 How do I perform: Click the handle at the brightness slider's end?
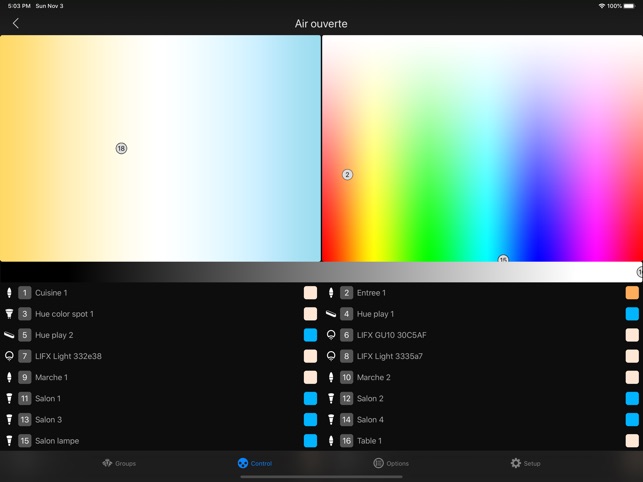(639, 272)
